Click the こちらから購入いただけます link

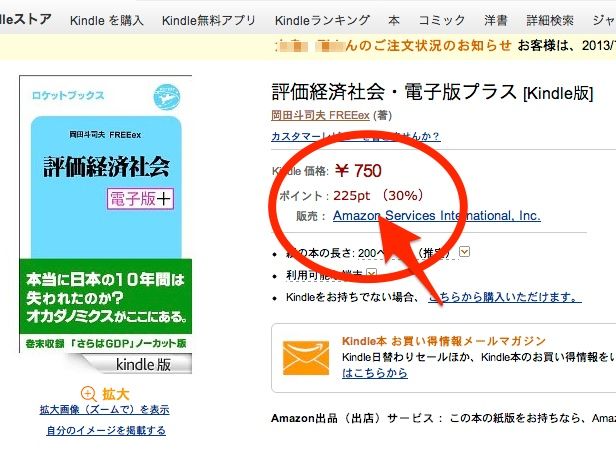[x=505, y=297]
